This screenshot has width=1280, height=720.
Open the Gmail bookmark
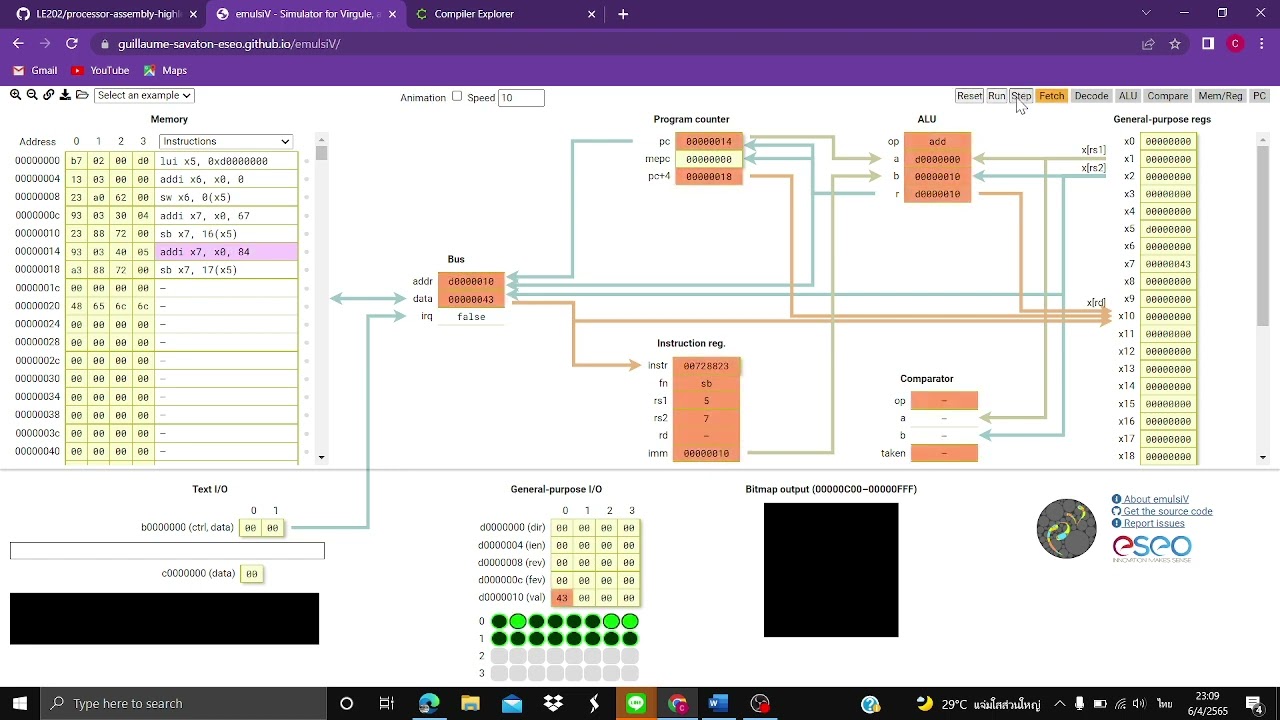pos(35,70)
